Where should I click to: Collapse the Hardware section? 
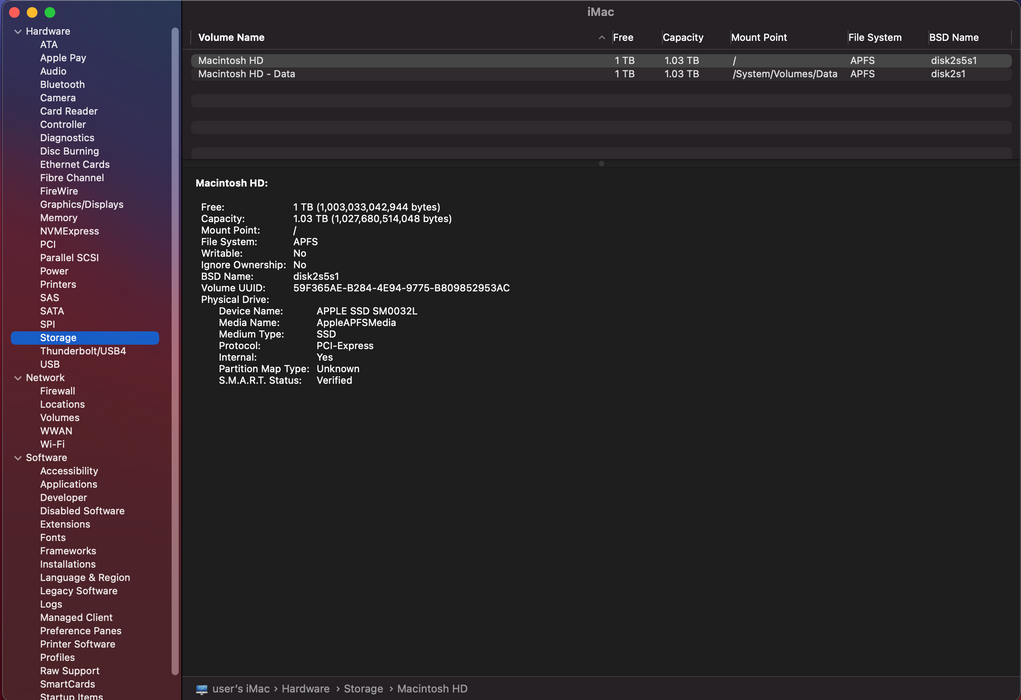(x=18, y=31)
